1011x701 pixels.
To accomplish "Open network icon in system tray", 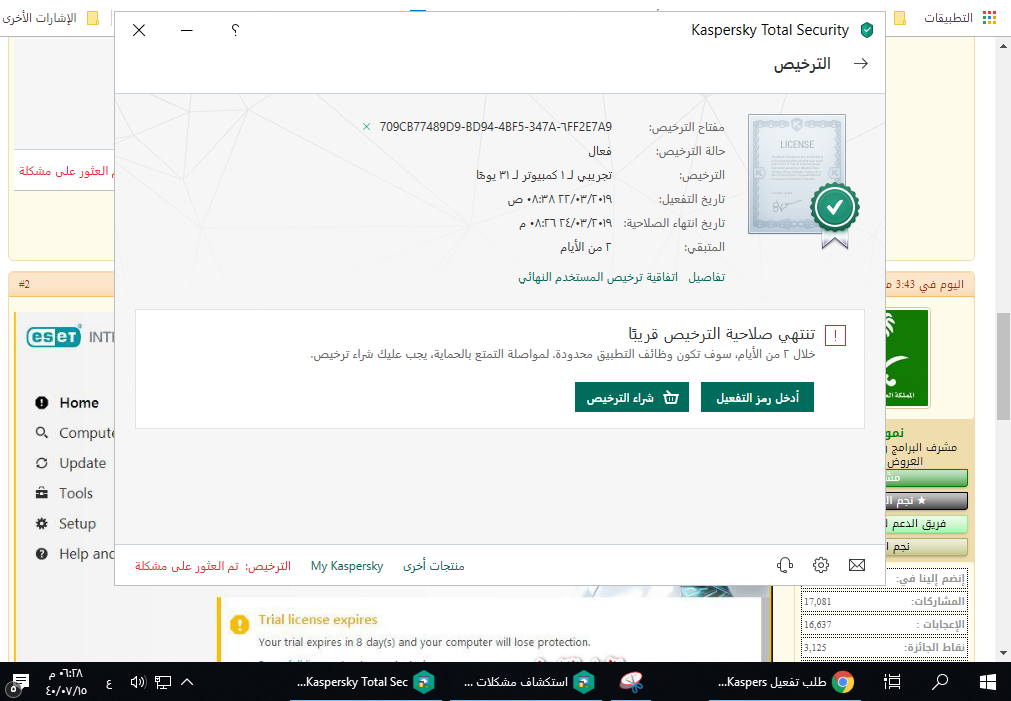I will click(163, 682).
